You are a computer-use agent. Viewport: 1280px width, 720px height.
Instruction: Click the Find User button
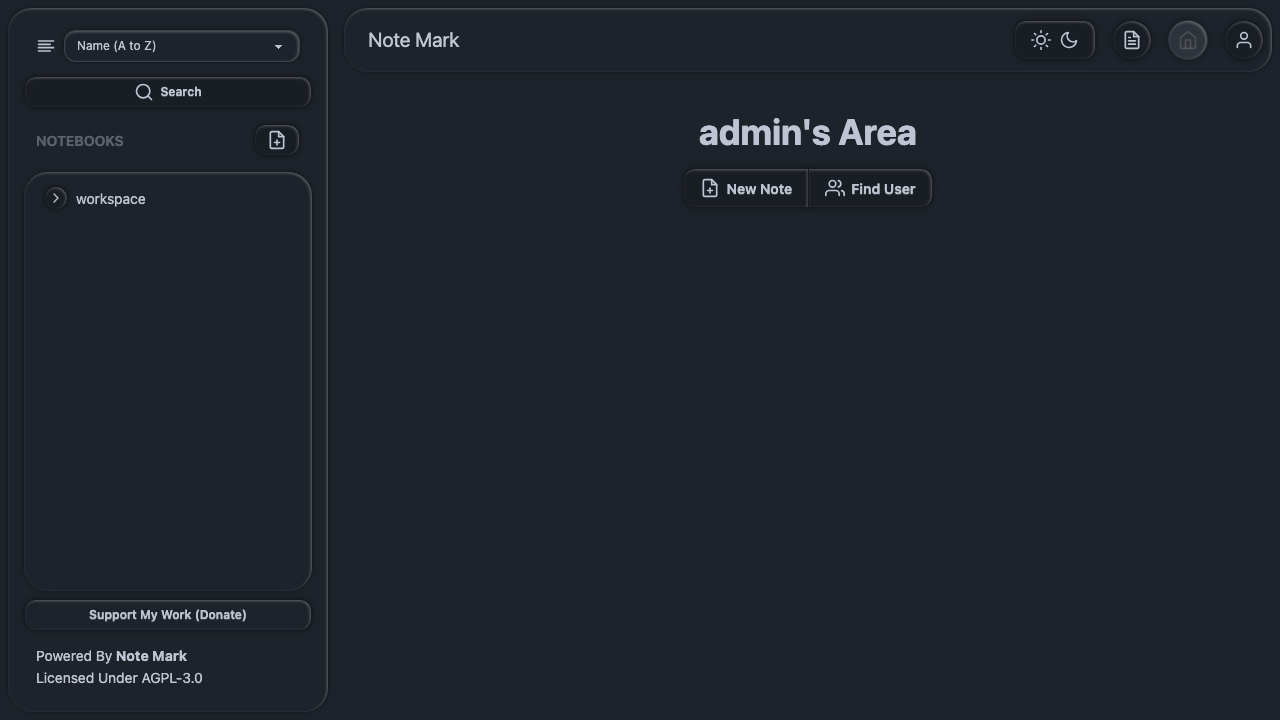click(x=870, y=189)
